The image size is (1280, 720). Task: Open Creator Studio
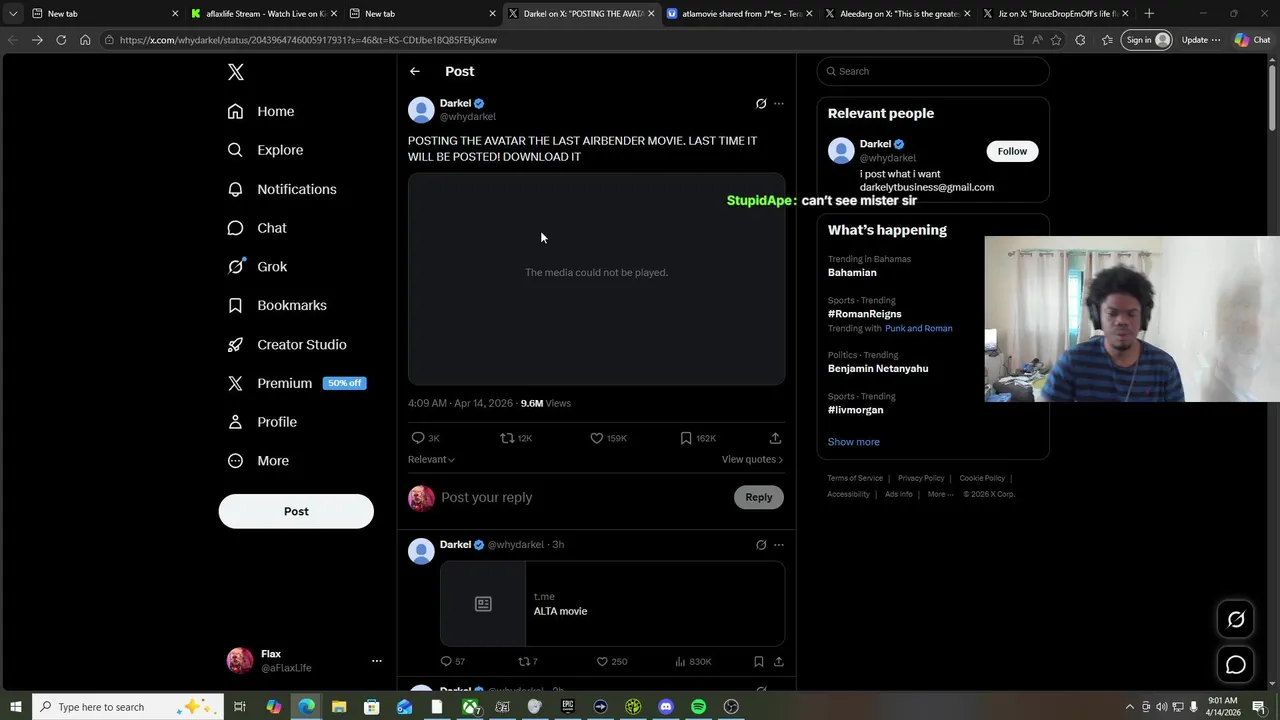click(x=287, y=344)
